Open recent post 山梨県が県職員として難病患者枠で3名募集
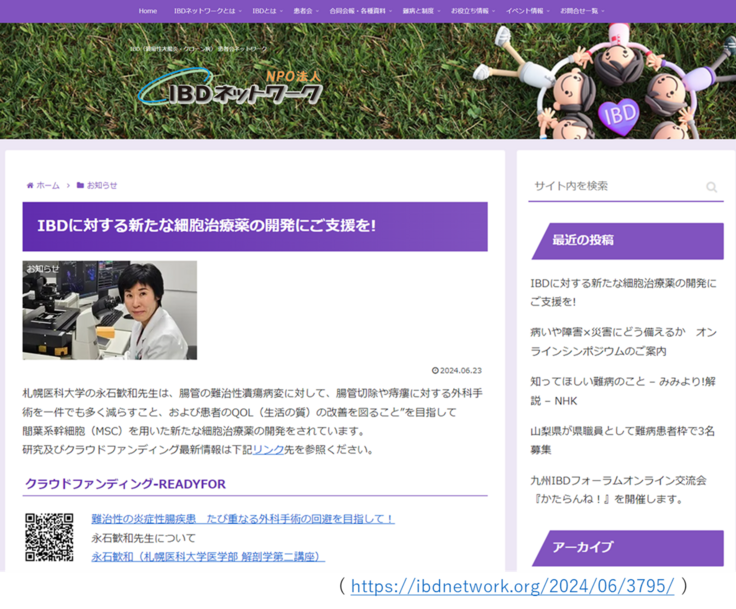The width and height of the screenshot is (736, 609). 622,440
